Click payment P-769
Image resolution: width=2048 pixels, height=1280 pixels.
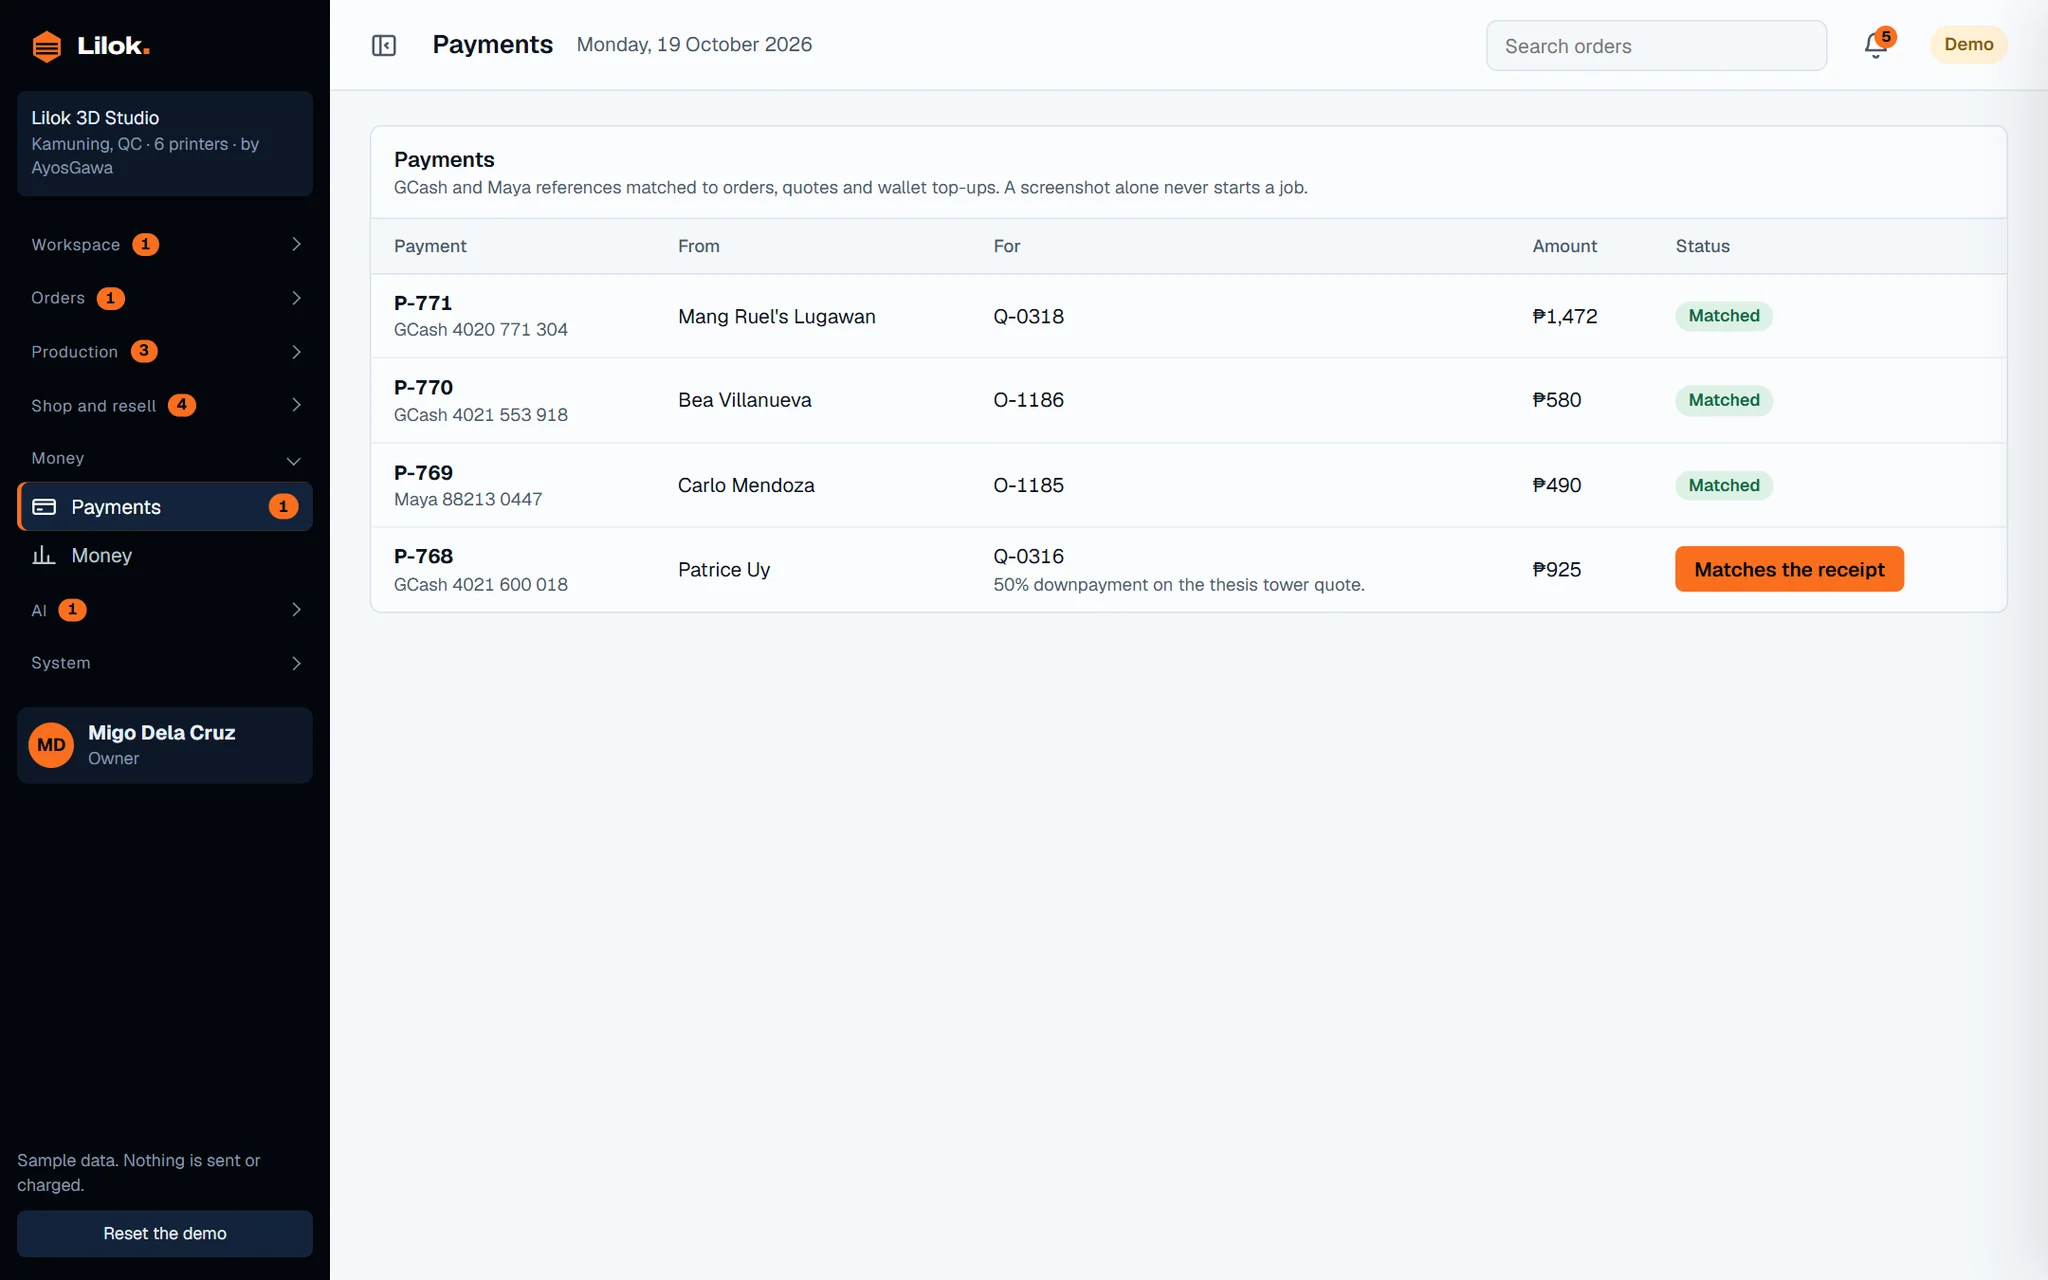(423, 472)
